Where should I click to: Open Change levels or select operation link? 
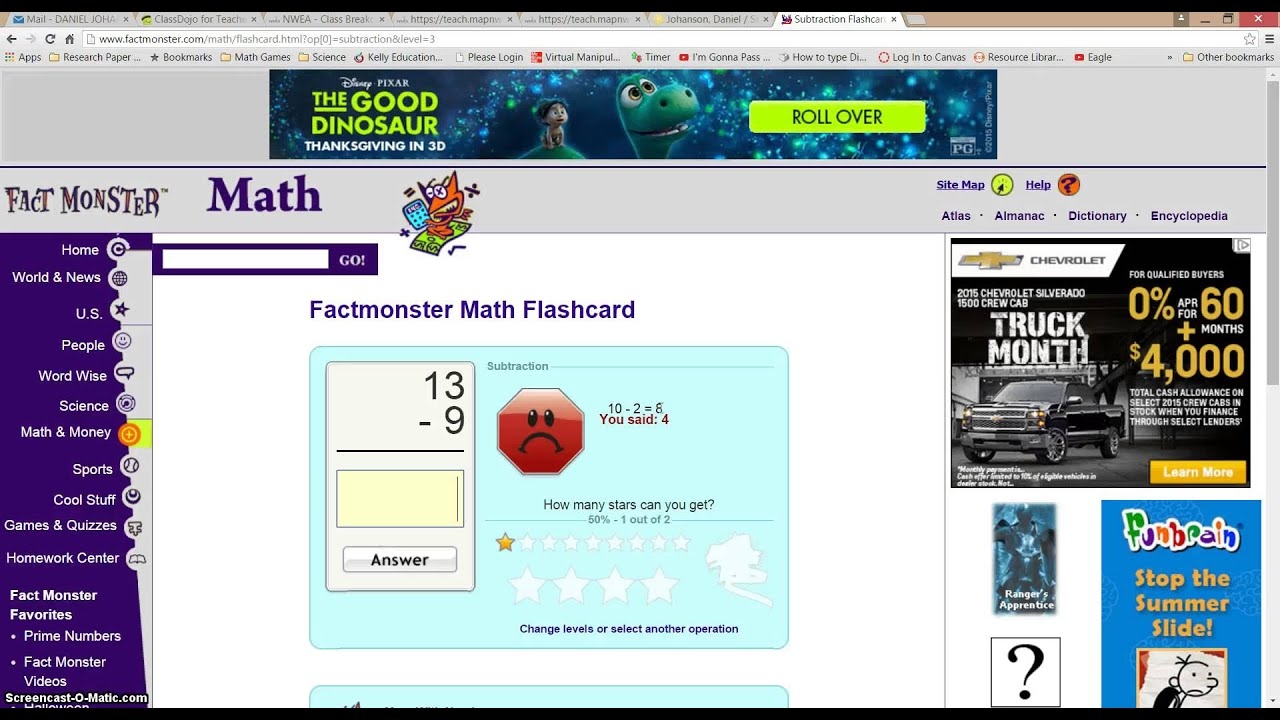click(x=628, y=629)
